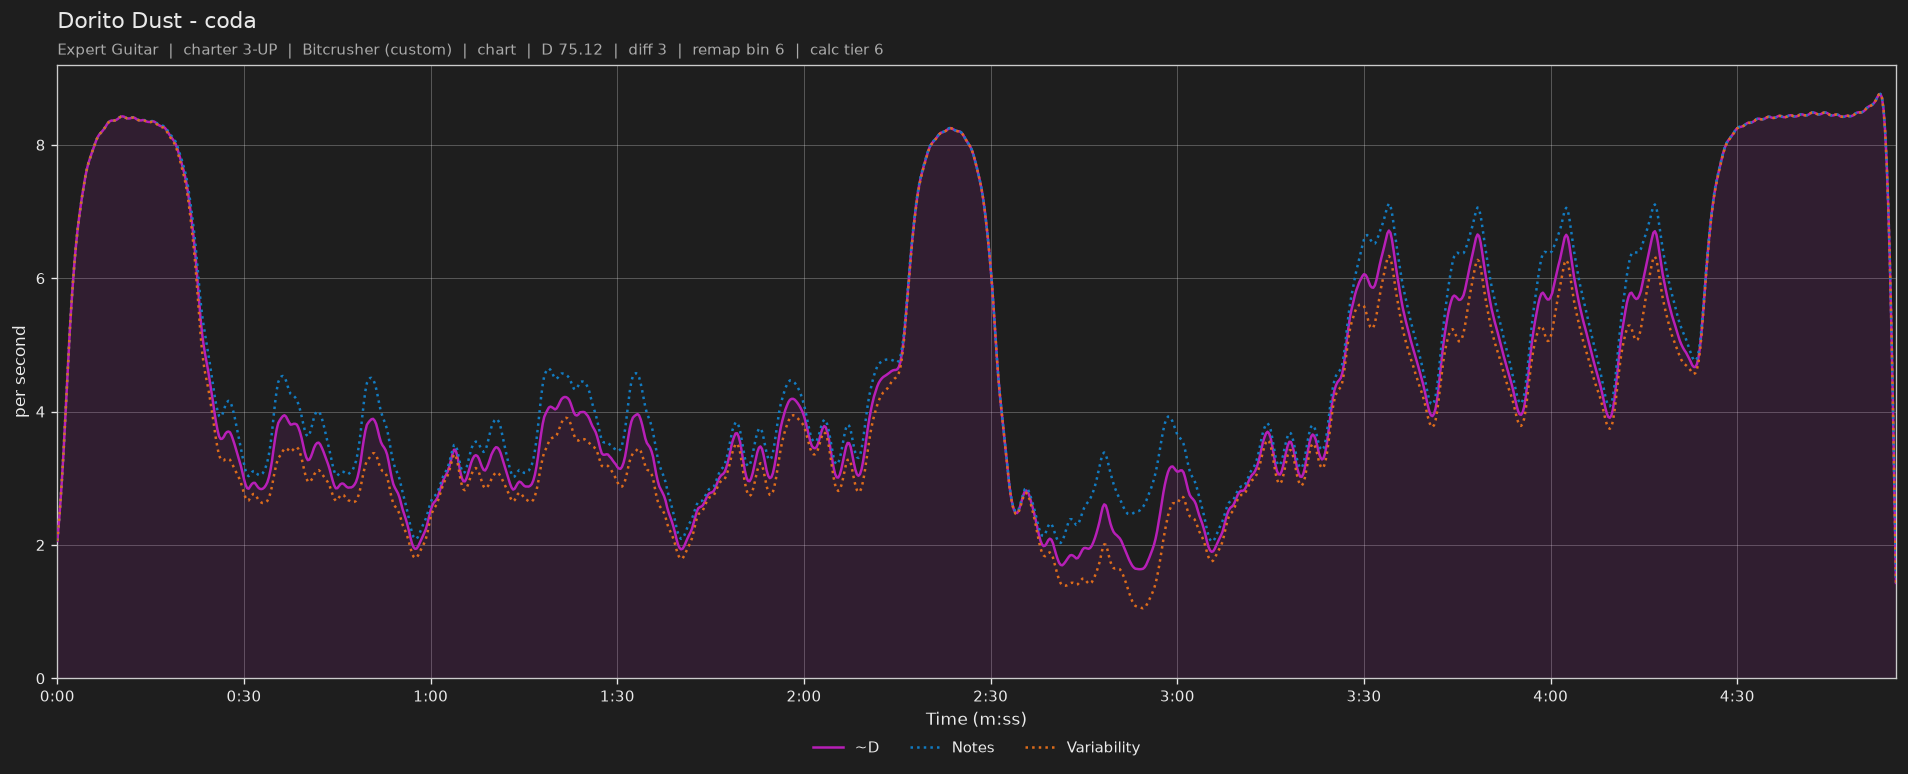Click the '0' y-axis tick label
Image resolution: width=1908 pixels, height=774 pixels.
point(41,679)
